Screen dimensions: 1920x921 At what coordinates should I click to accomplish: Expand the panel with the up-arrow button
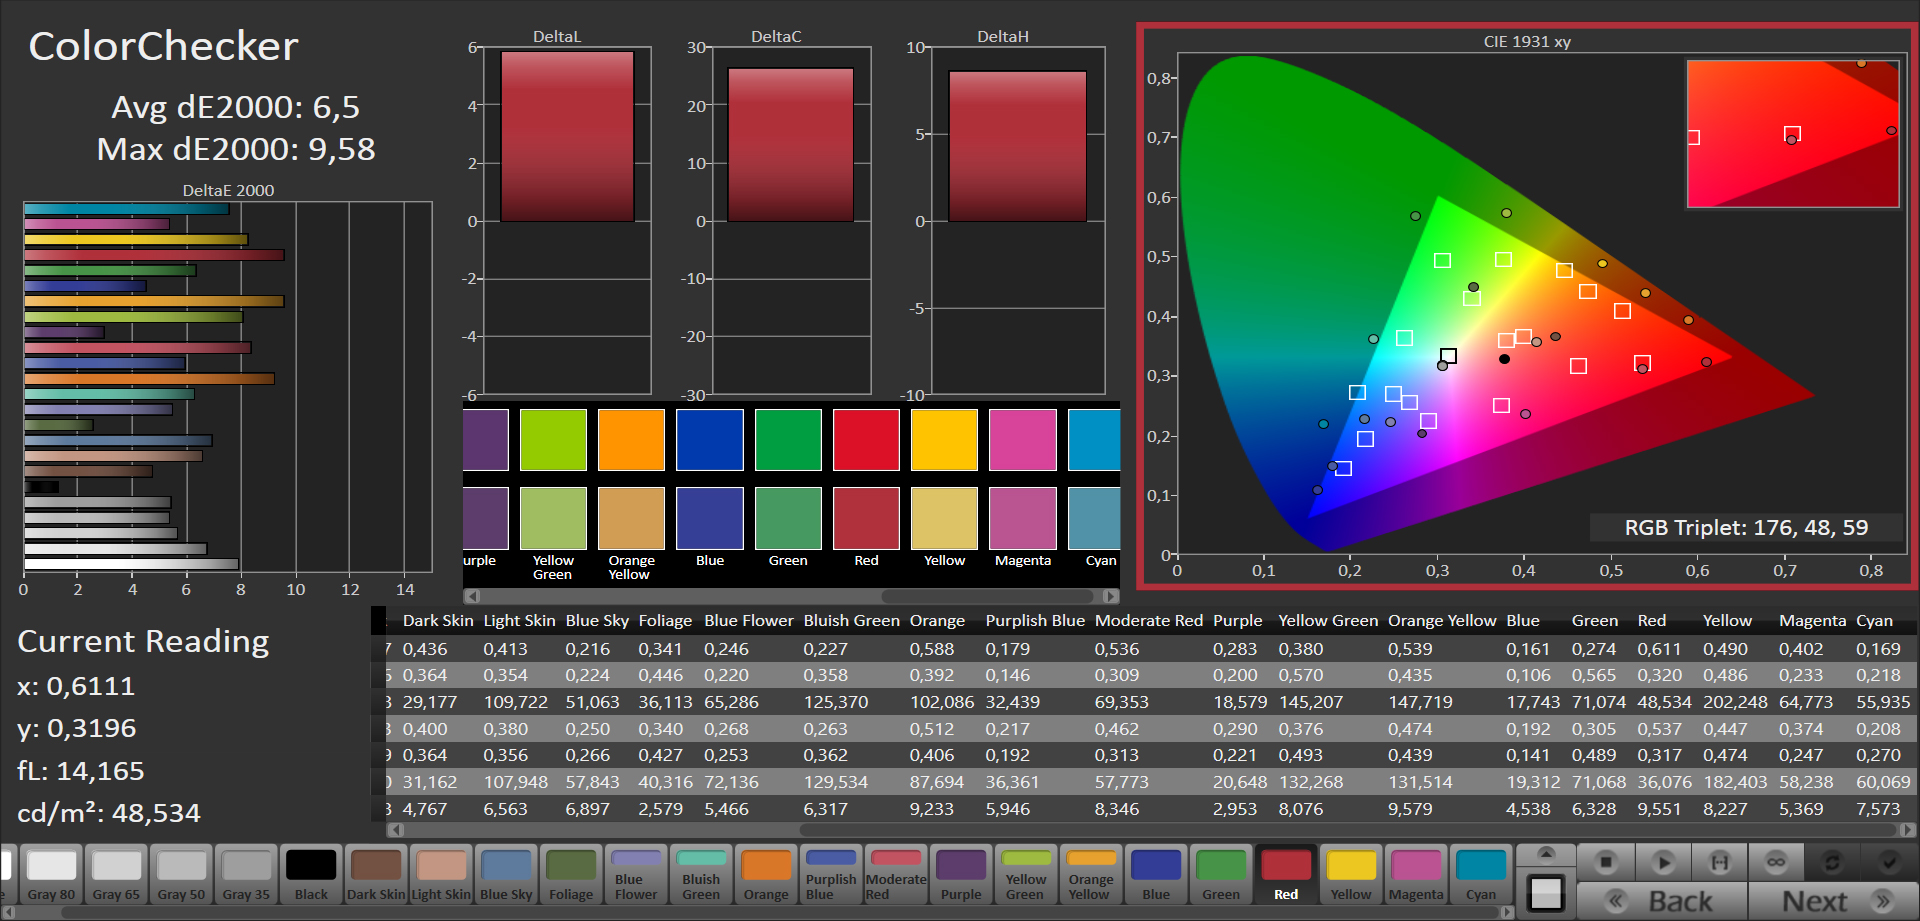click(1546, 854)
